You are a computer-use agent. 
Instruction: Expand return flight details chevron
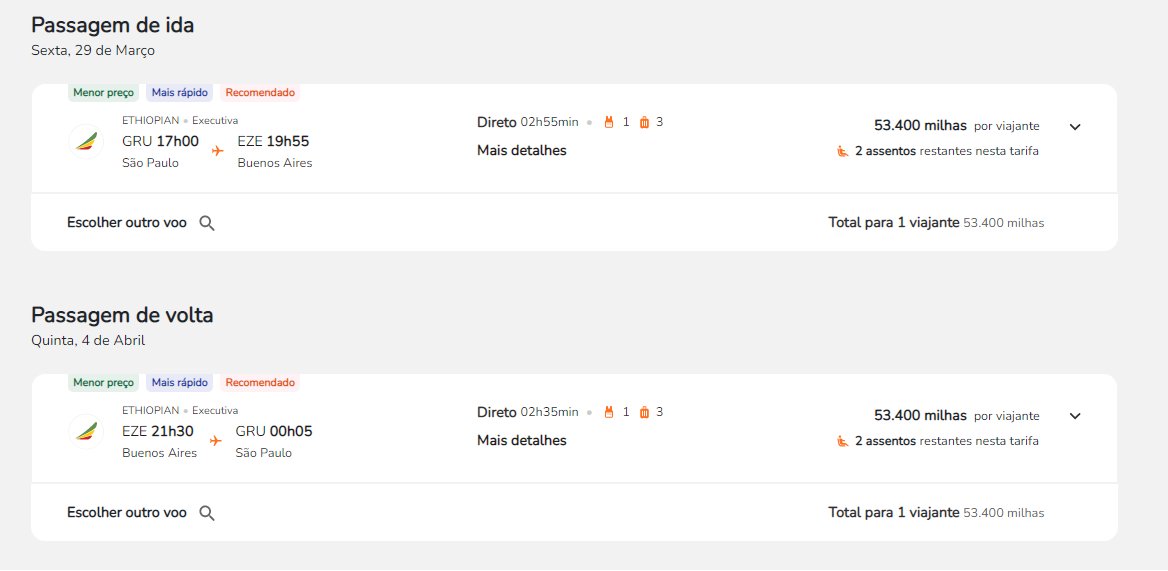(1075, 416)
